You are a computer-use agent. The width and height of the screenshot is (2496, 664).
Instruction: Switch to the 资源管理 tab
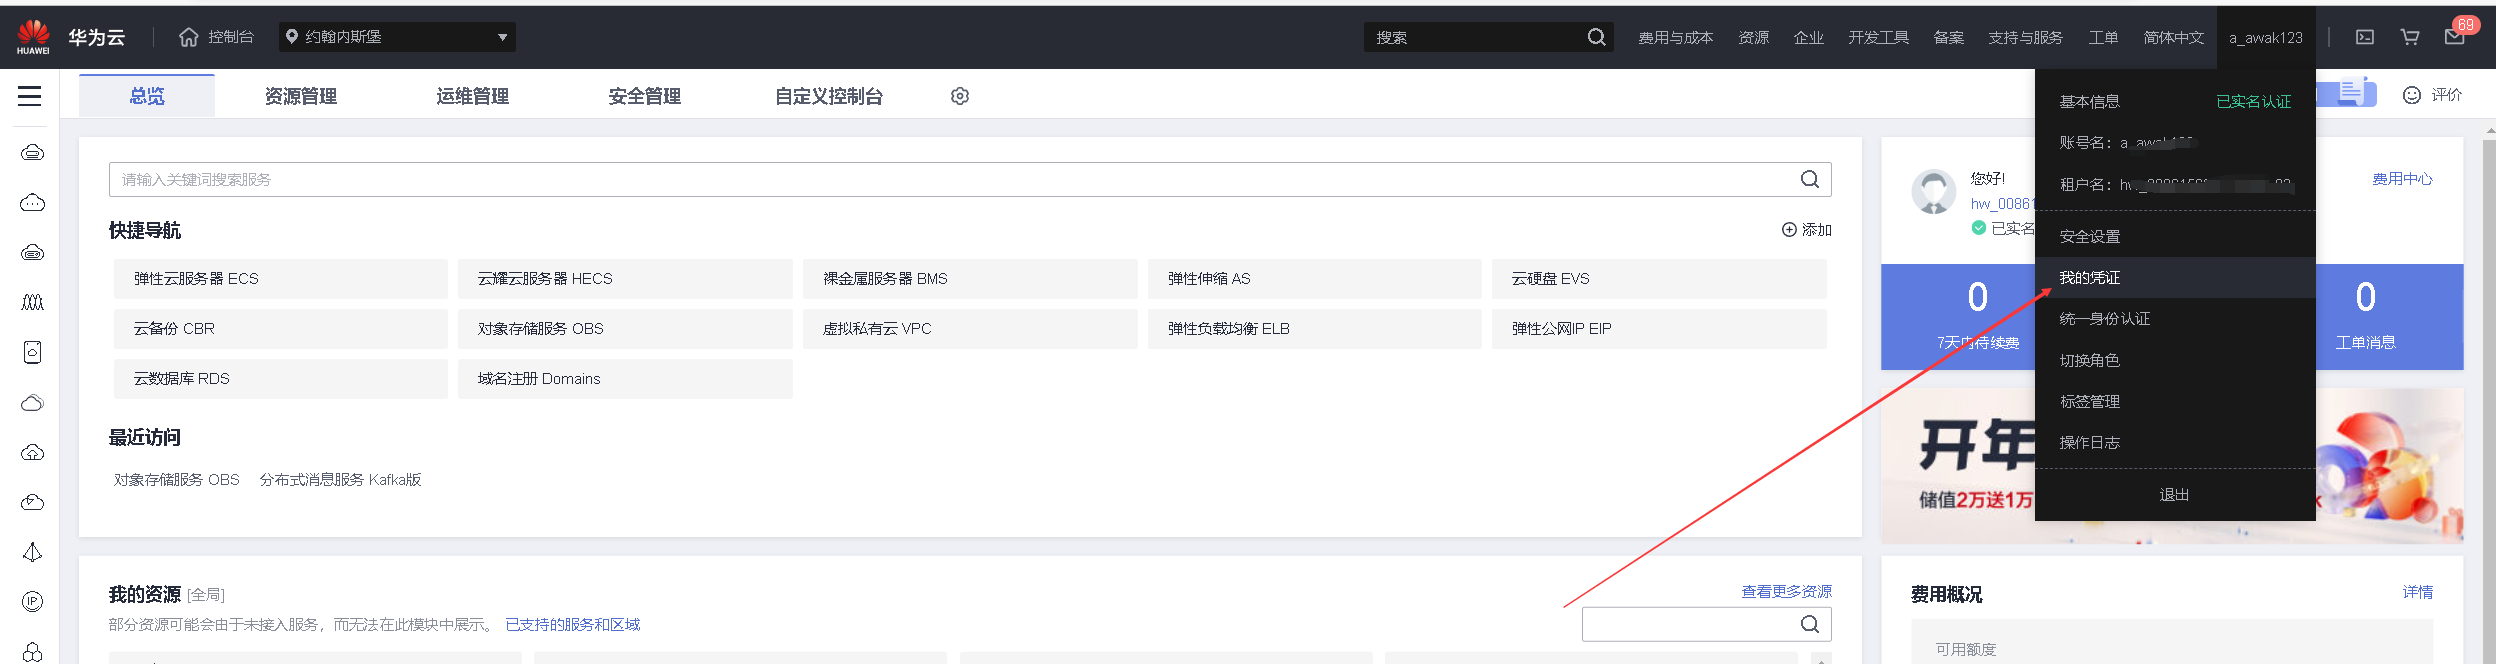tap(301, 96)
